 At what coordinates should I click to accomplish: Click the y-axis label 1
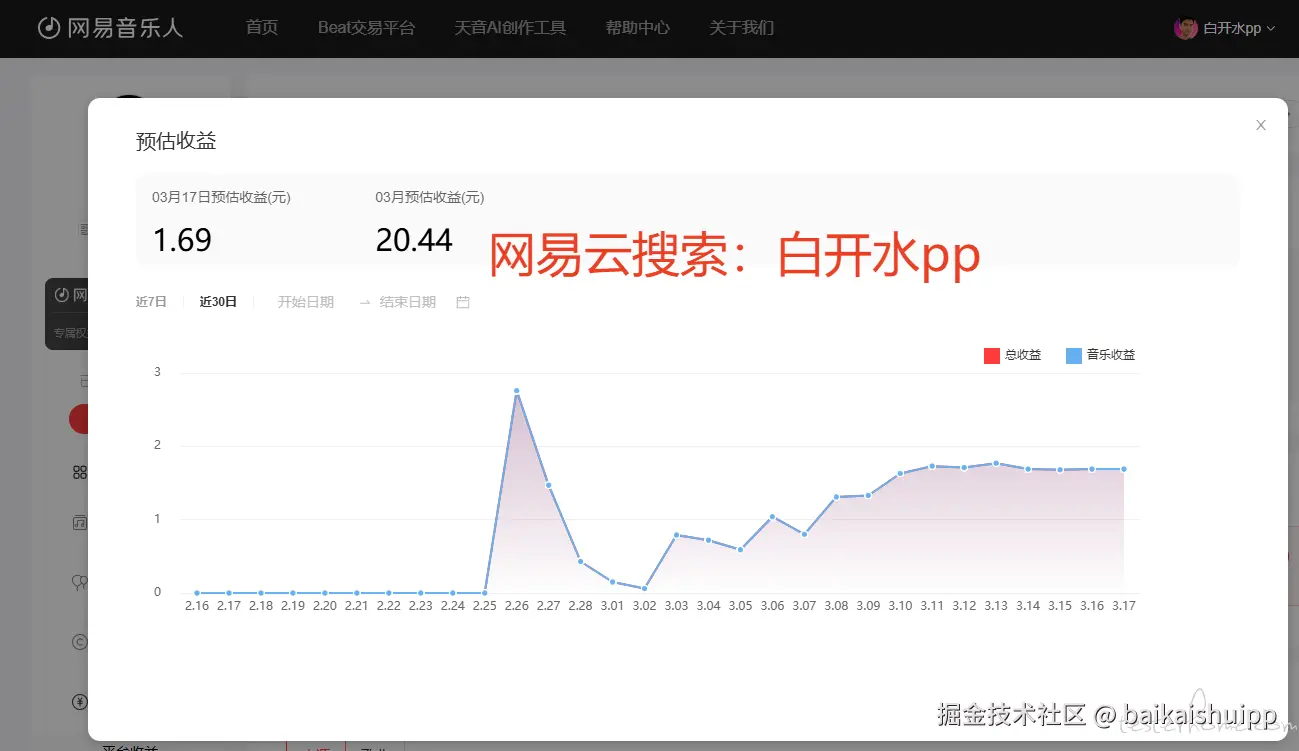(157, 519)
